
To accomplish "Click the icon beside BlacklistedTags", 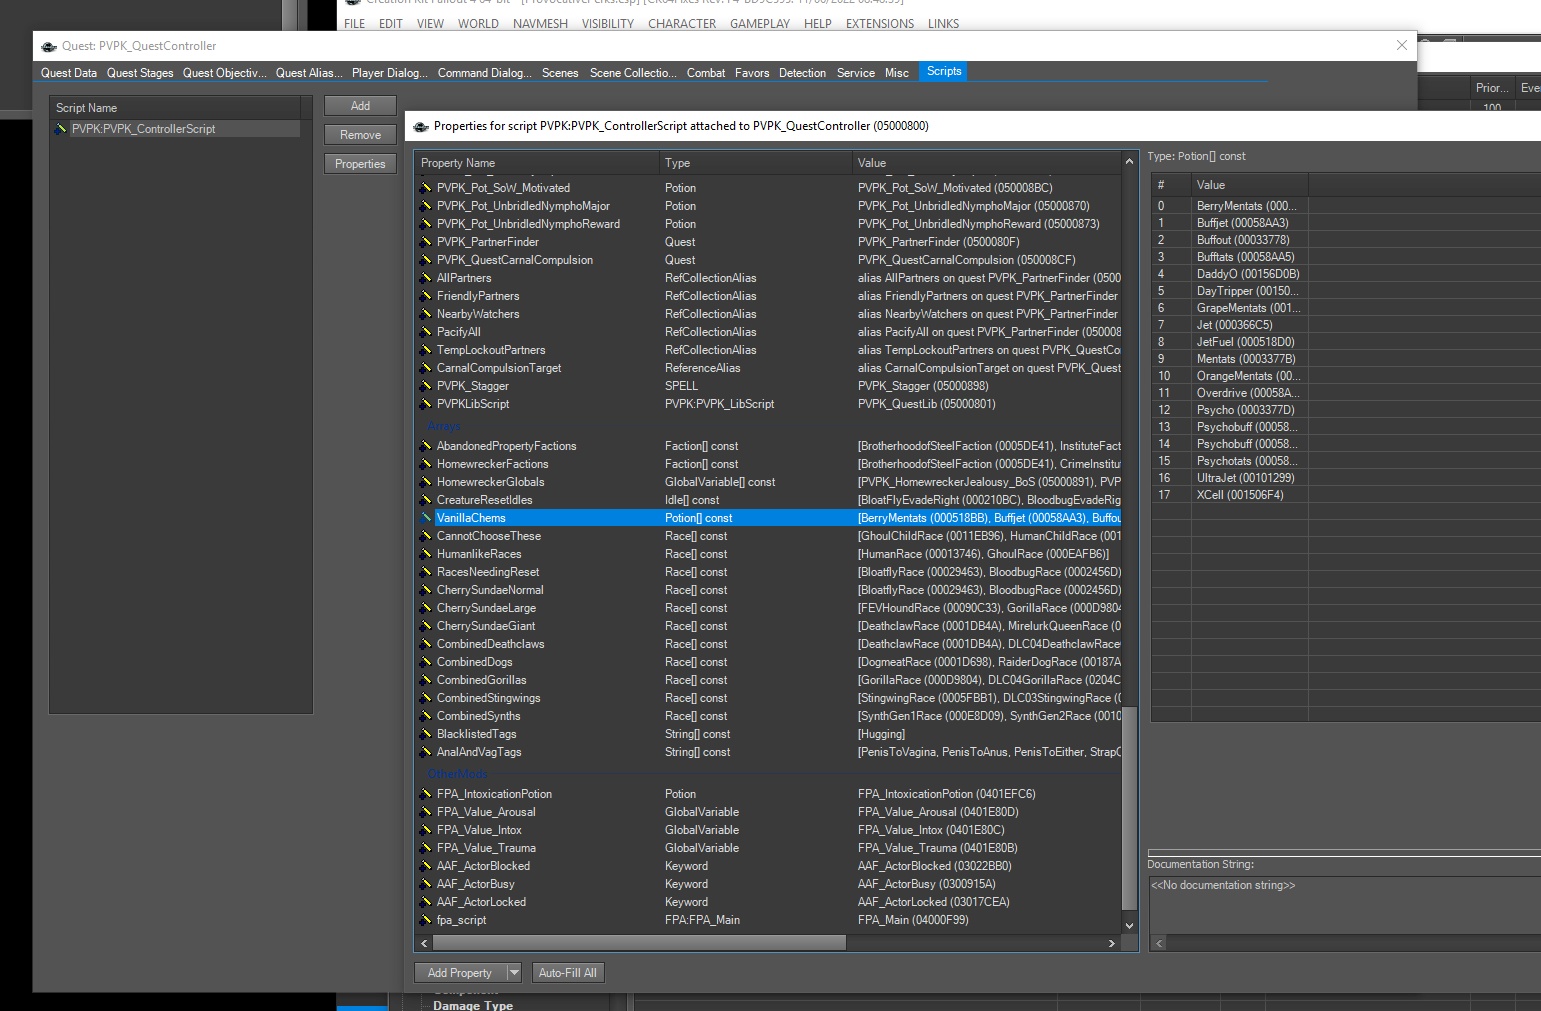I will 425,734.
